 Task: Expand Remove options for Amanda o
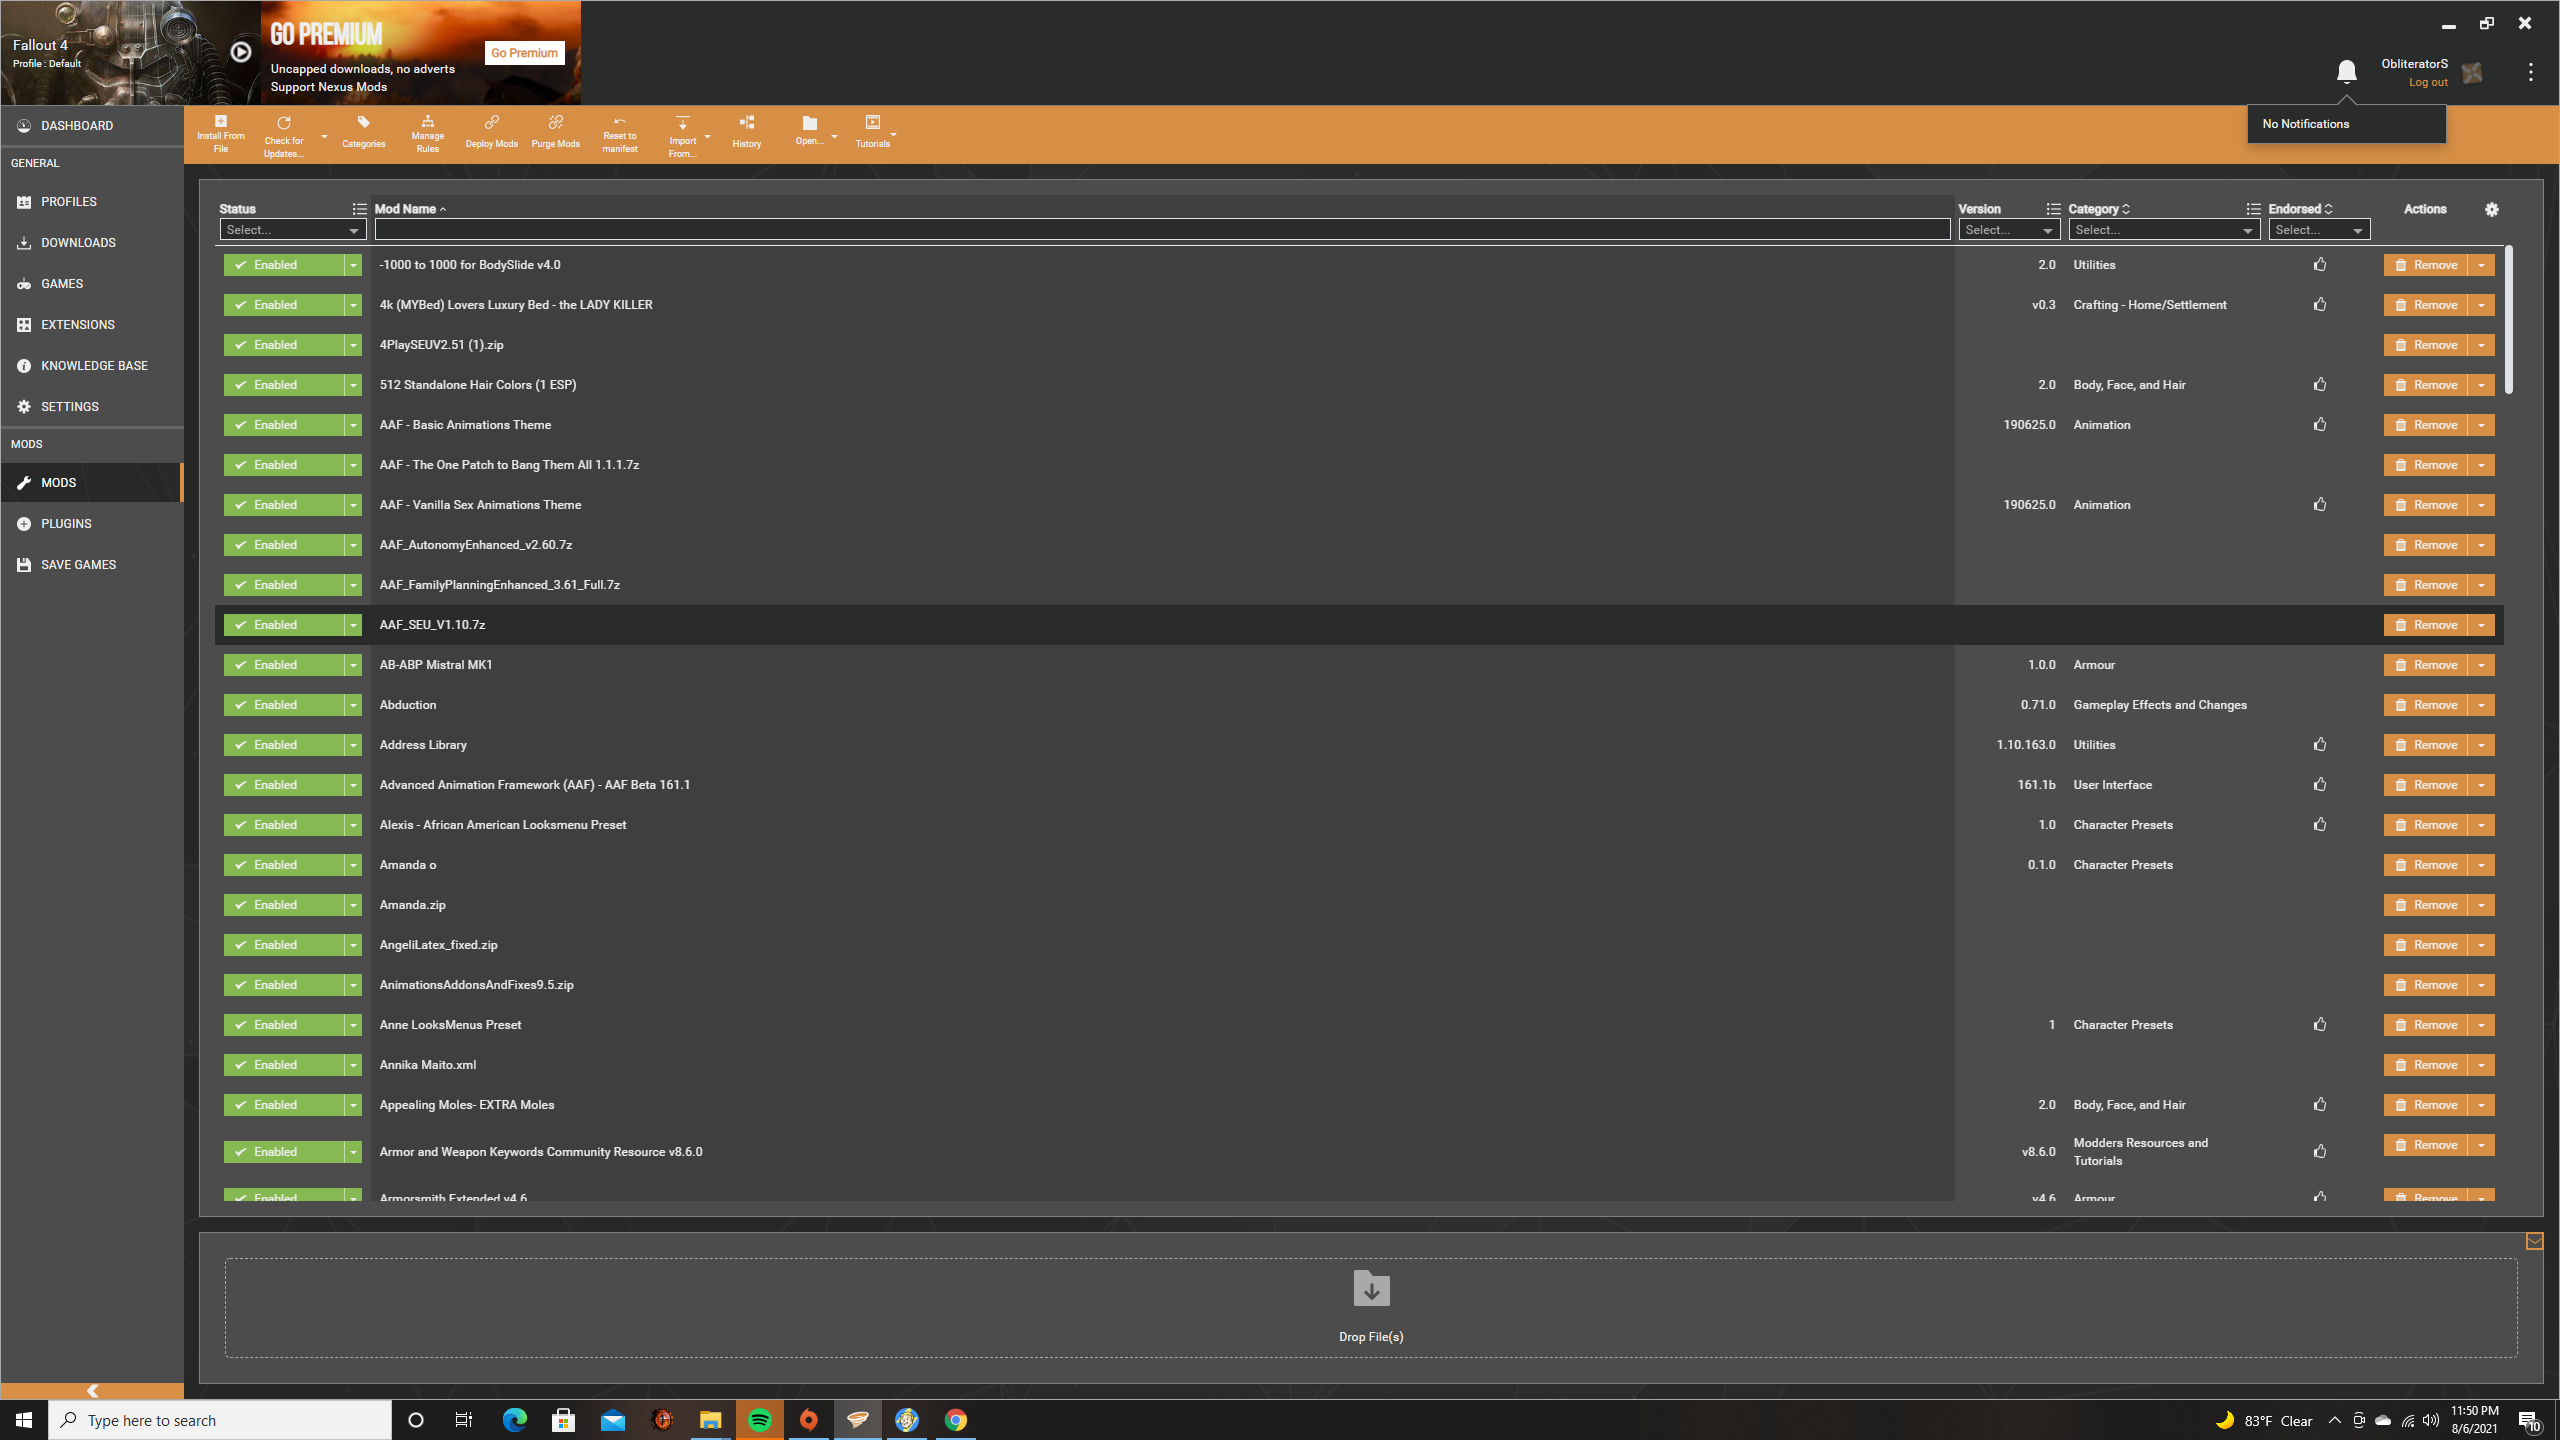point(2481,865)
